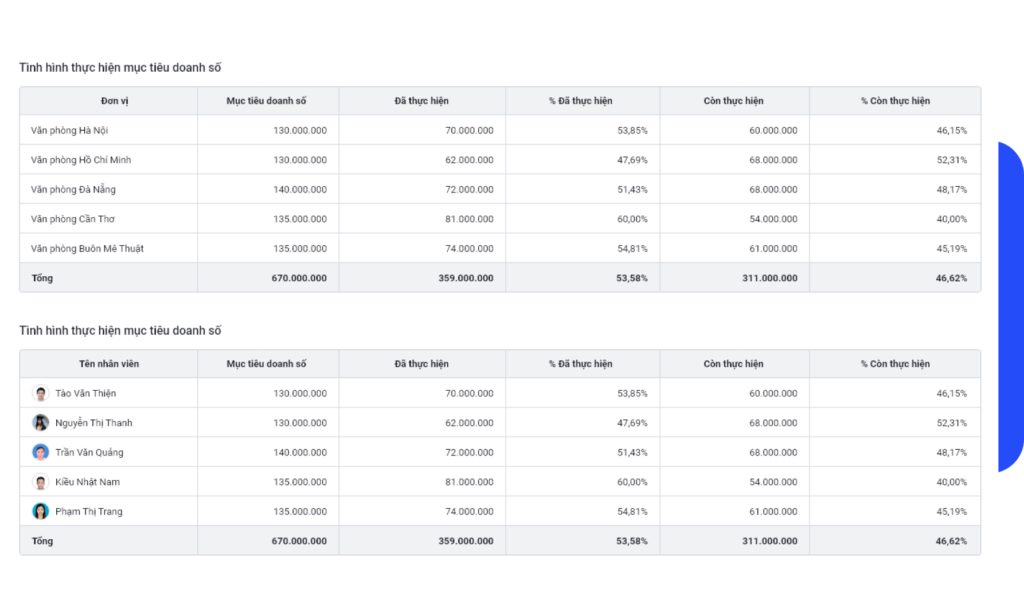Click the Văn phòng Buôn Mê Thuật entry

(87, 248)
